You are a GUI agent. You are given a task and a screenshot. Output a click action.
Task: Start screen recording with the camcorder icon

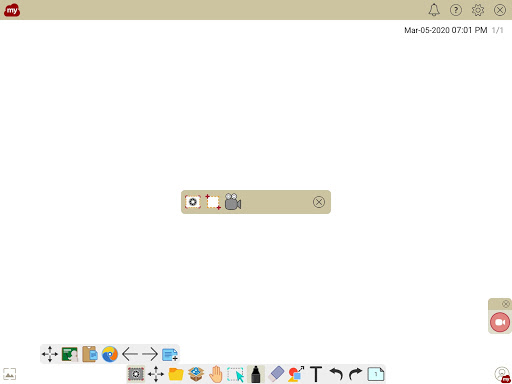click(233, 202)
